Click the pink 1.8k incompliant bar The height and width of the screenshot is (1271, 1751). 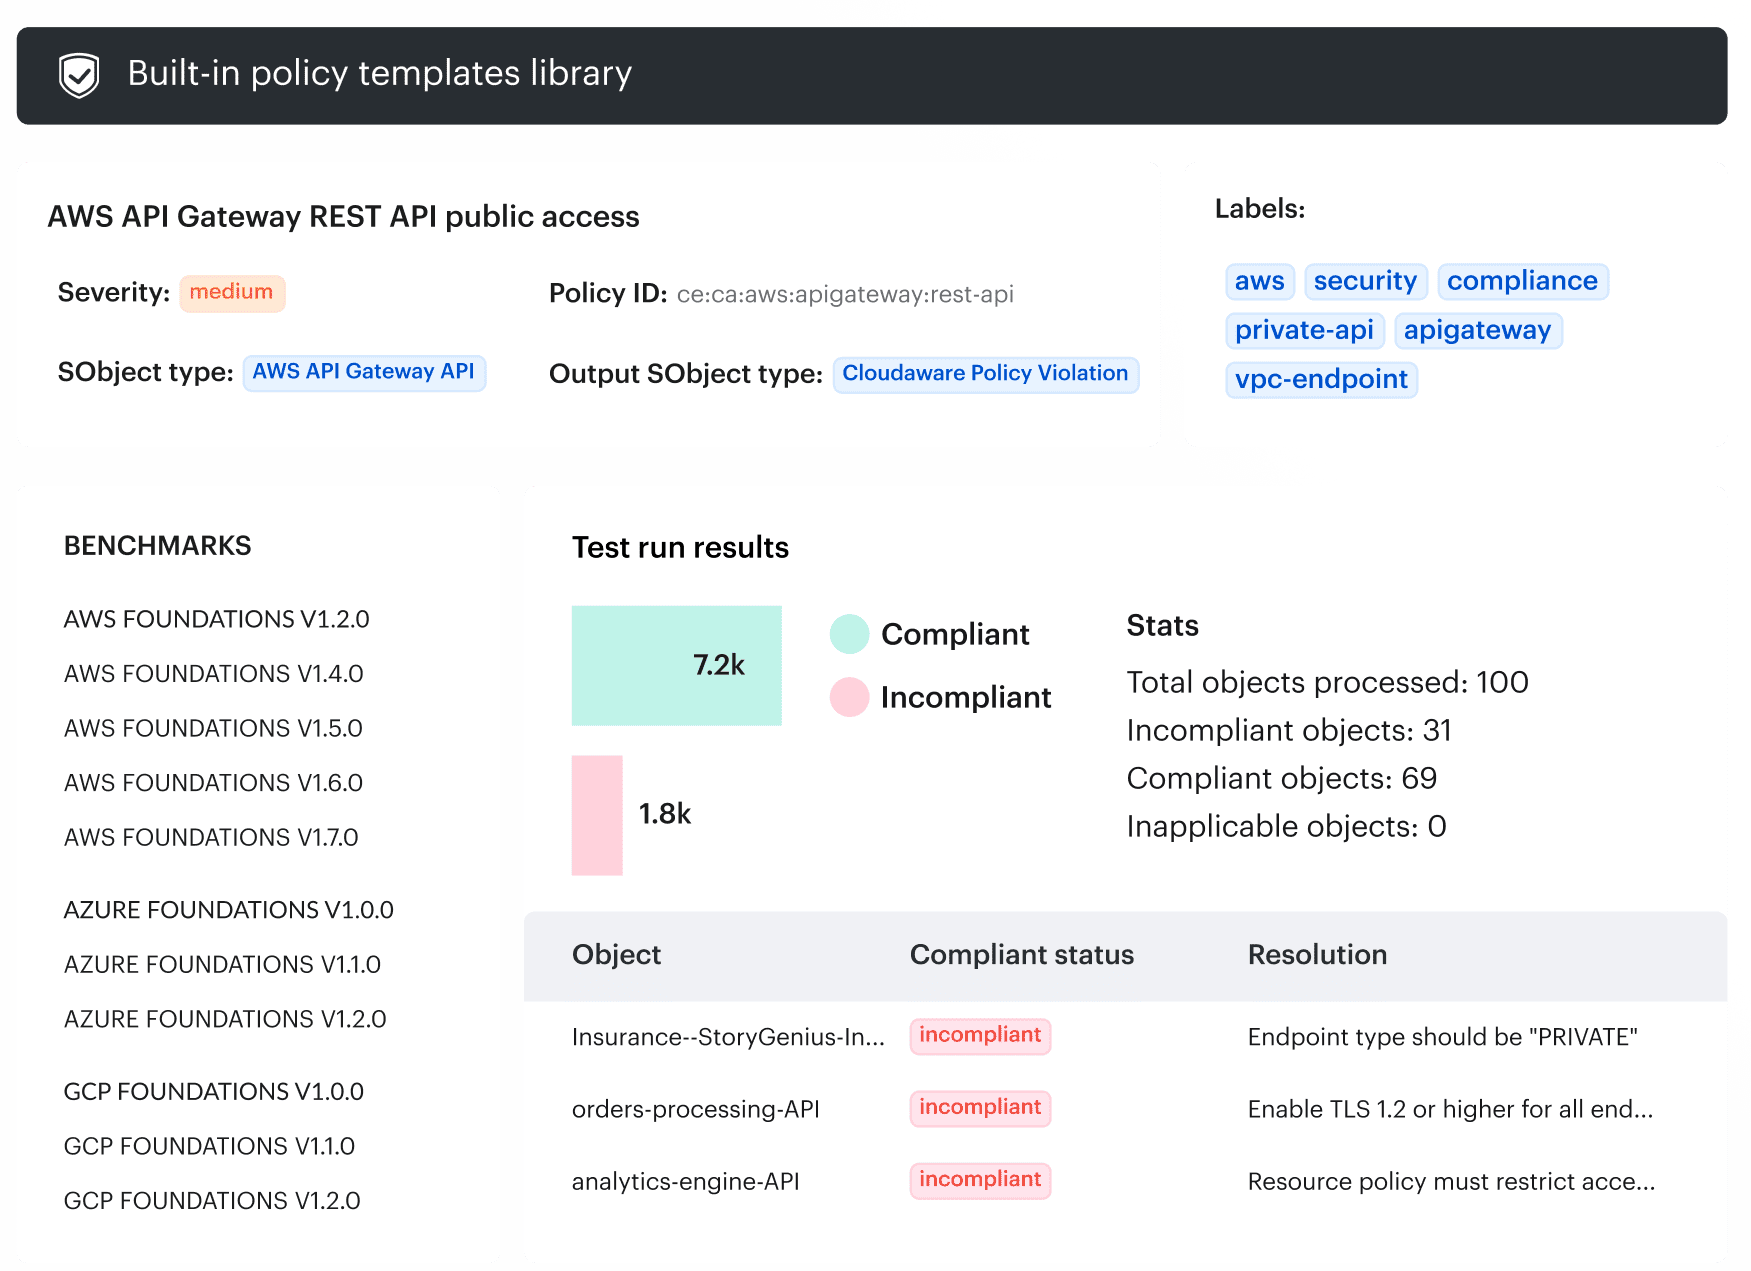[597, 815]
